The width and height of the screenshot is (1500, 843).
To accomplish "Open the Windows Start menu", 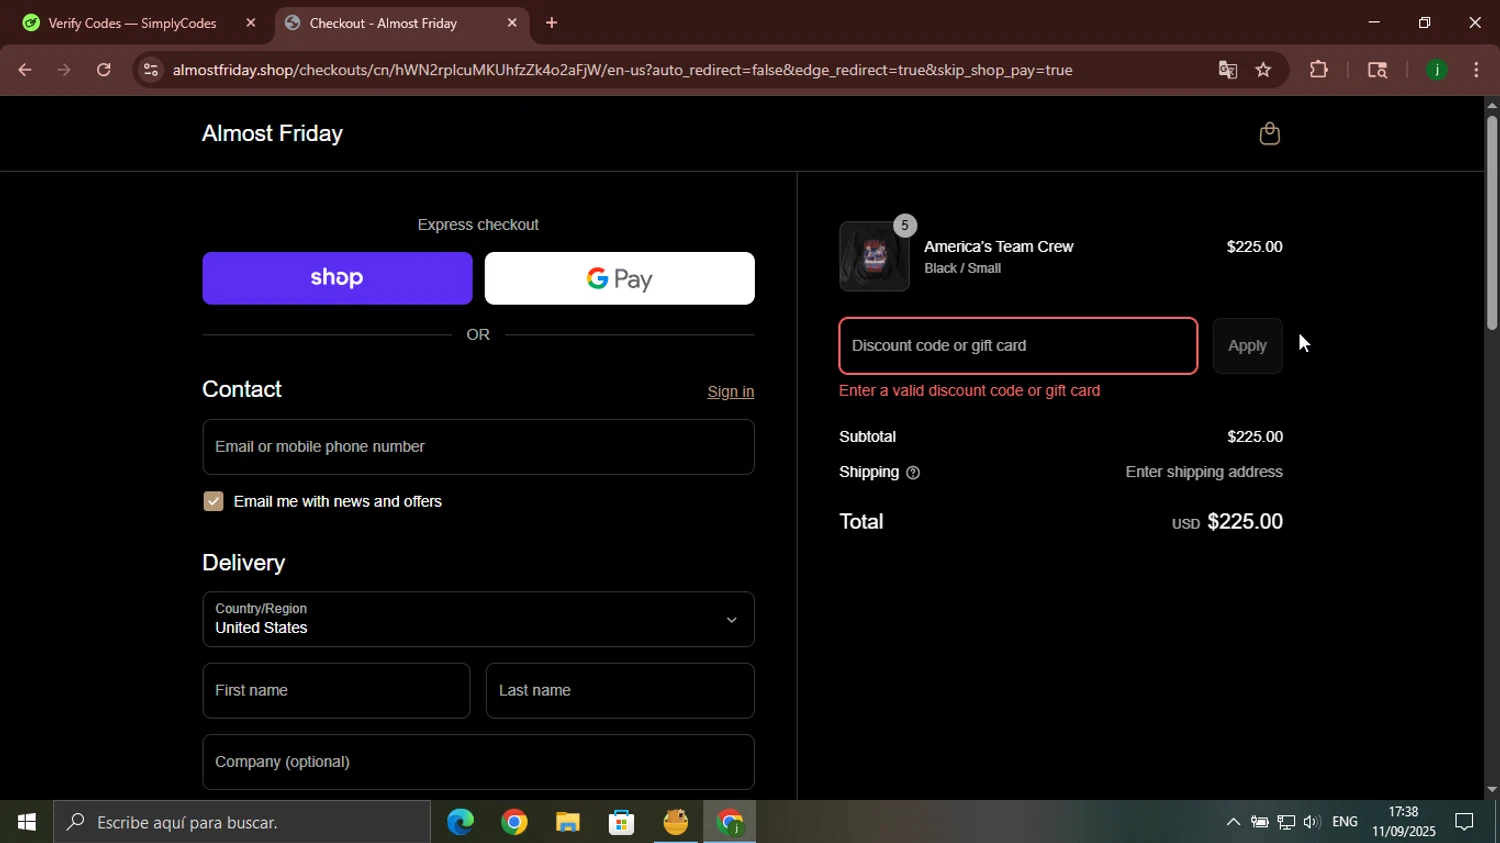I will pos(27,822).
